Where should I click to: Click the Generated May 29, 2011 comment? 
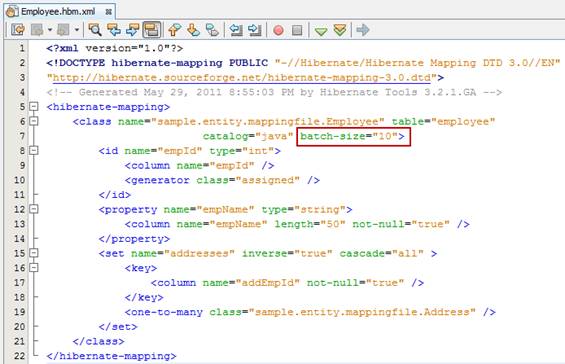click(274, 92)
